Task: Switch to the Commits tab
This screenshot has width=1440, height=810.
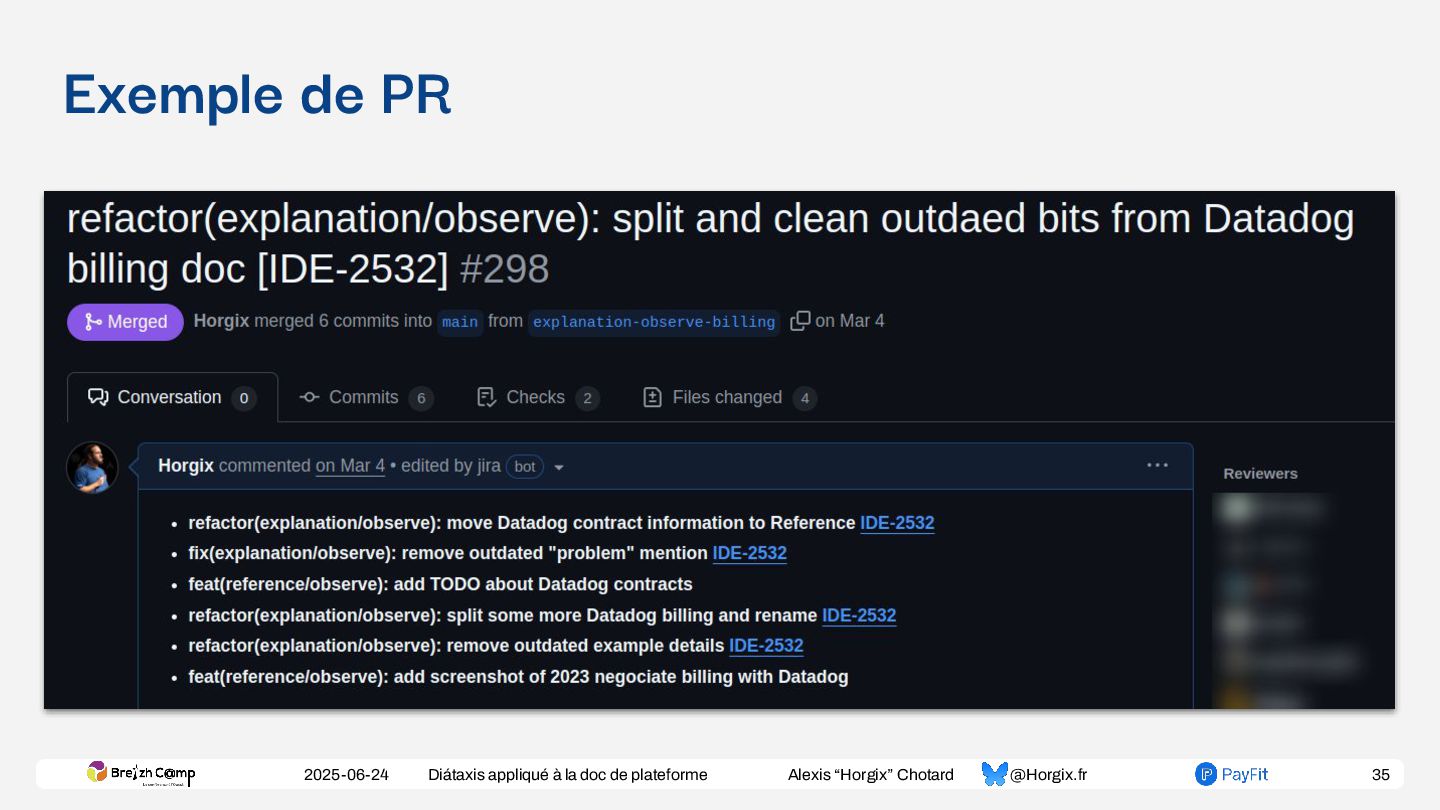Action: click(x=366, y=398)
